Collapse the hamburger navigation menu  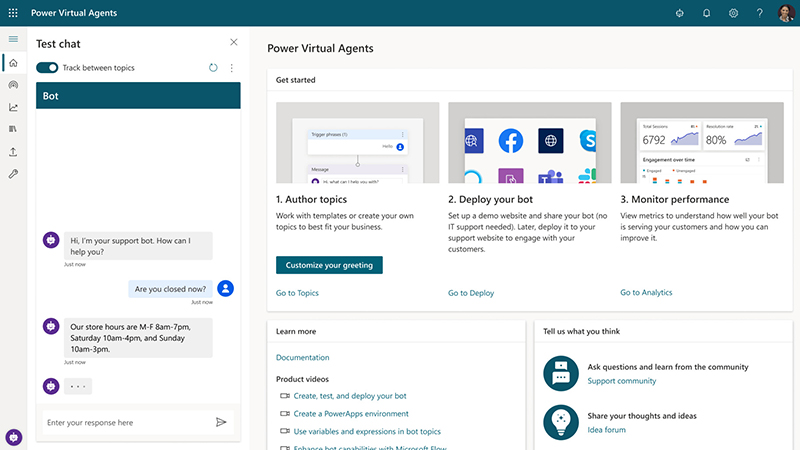point(13,39)
